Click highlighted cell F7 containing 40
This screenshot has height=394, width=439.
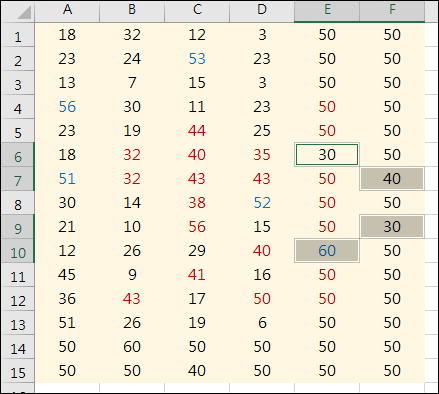tap(392, 179)
